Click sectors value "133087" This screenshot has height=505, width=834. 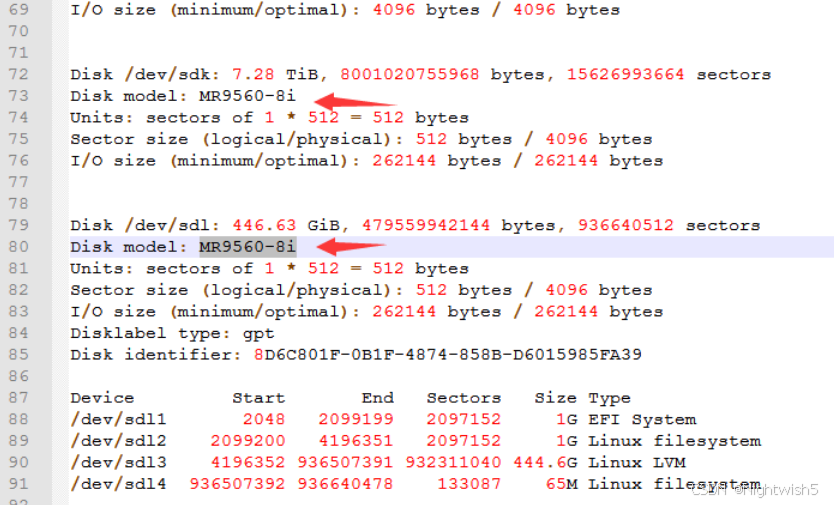point(469,484)
